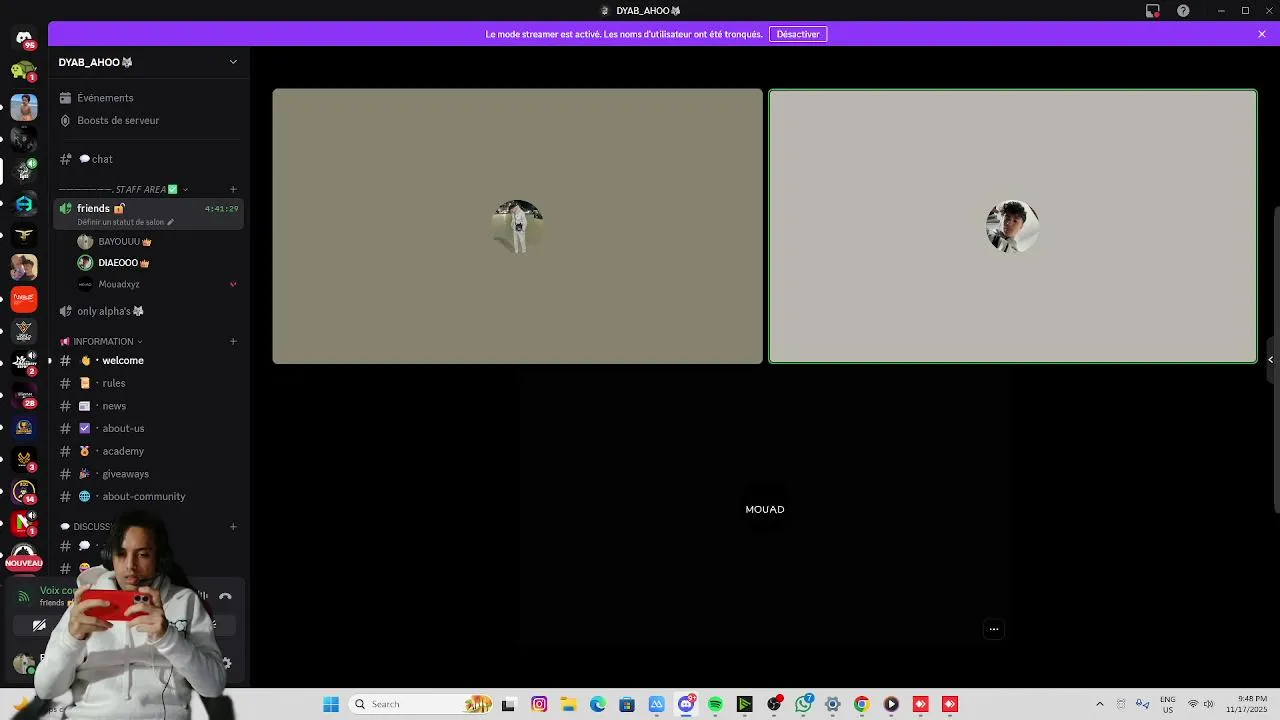
Task: Show the member list side arrow
Action: pos(1271,360)
